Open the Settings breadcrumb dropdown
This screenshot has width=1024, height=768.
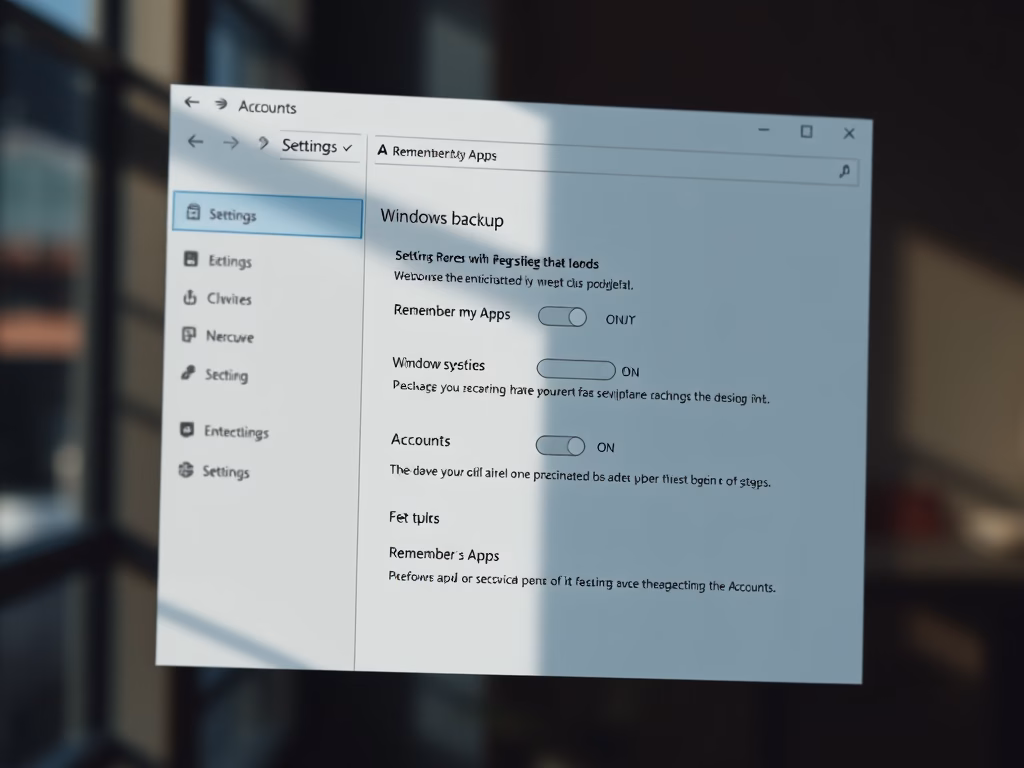(317, 146)
